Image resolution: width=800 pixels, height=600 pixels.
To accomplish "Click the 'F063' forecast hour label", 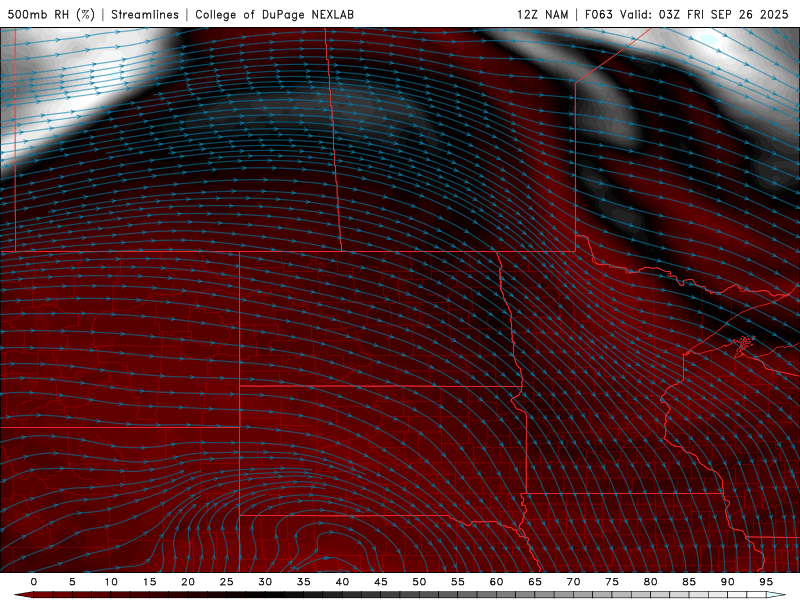I will 599,14.
